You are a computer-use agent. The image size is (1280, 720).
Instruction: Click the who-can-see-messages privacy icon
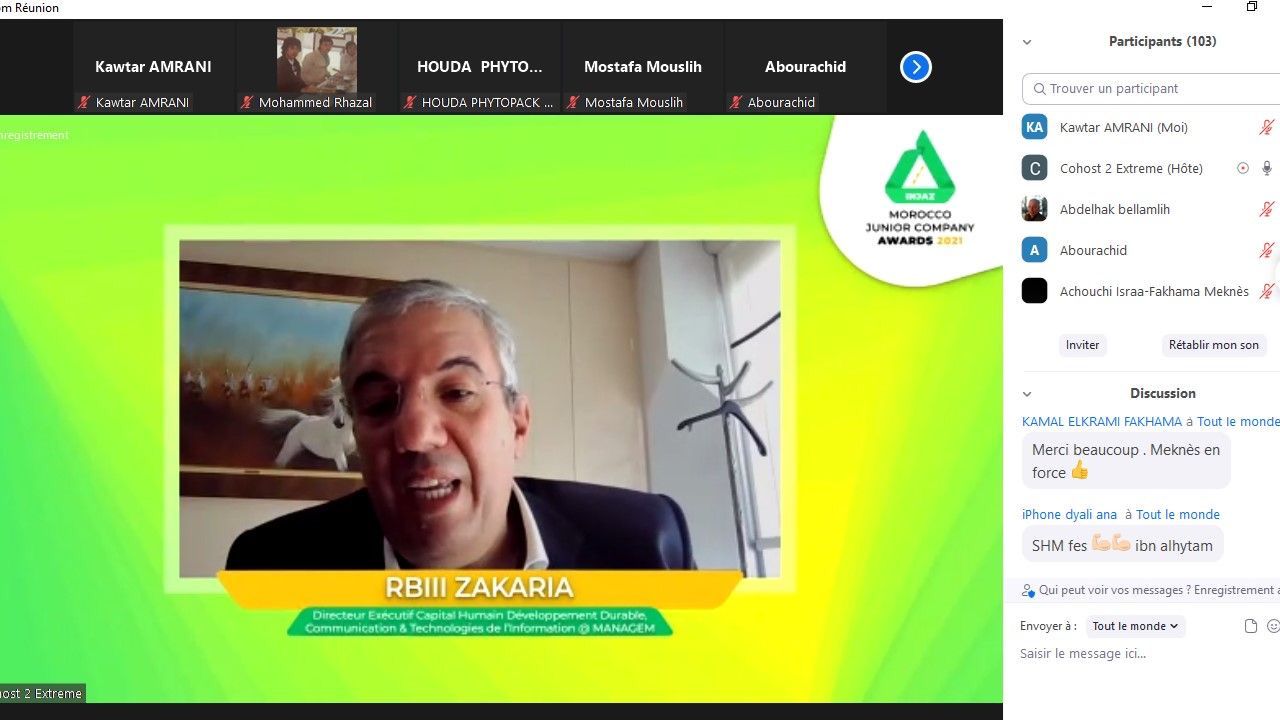tap(1028, 591)
